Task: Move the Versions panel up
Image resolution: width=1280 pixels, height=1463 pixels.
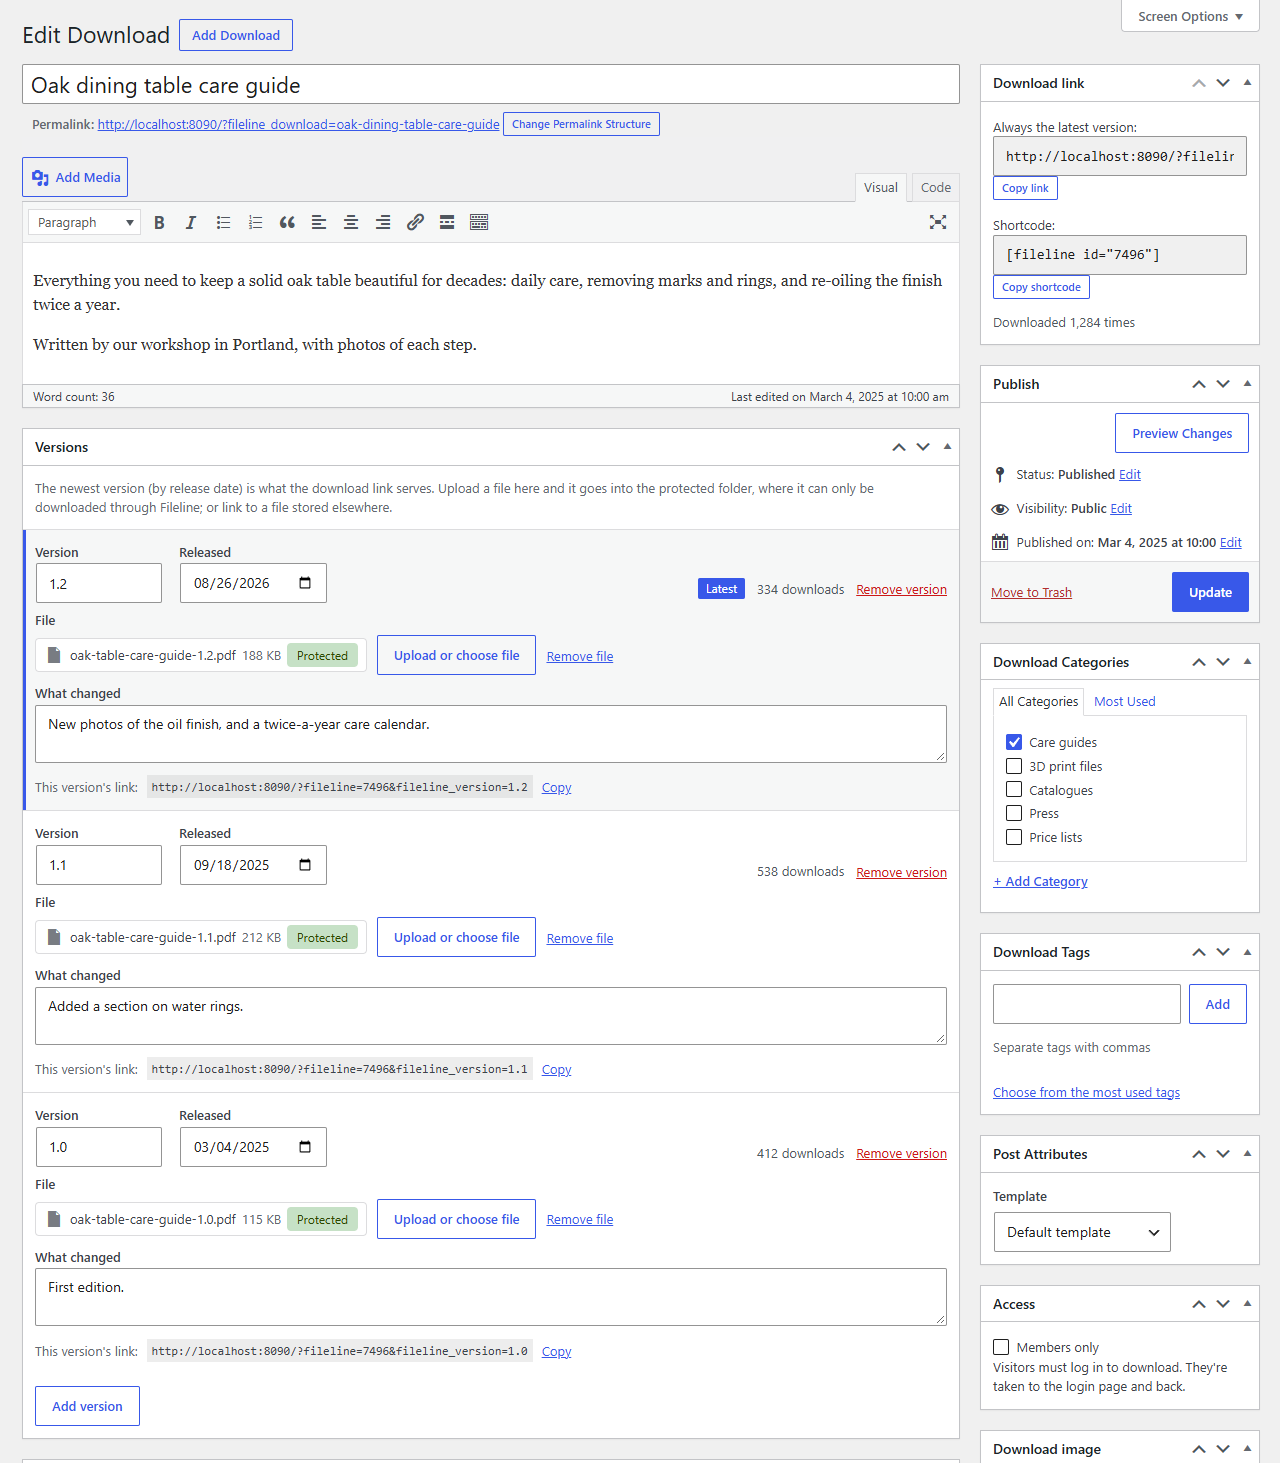Action: 899,447
